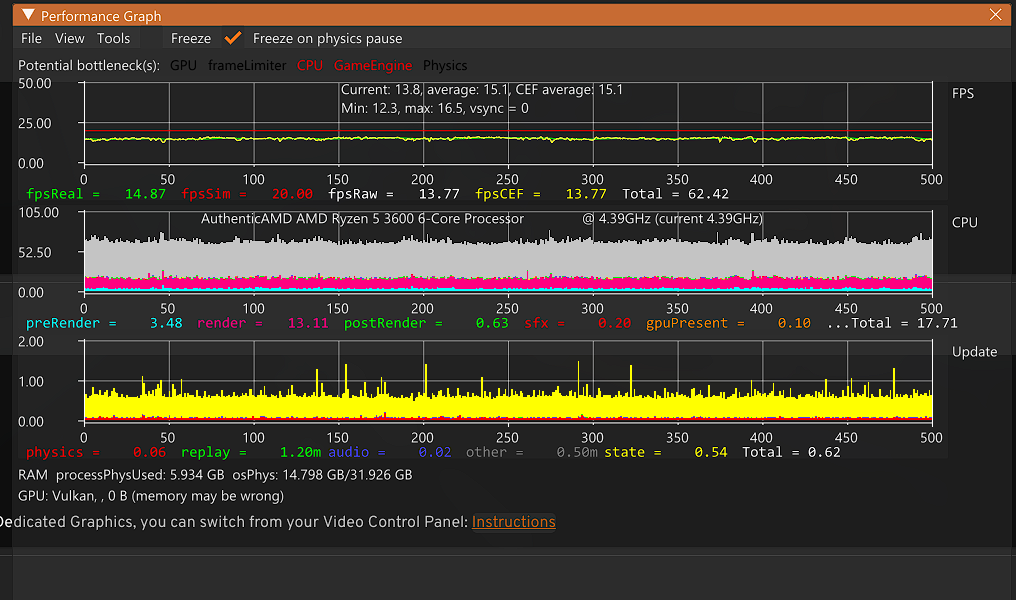This screenshot has width=1016, height=600.
Task: Click the Total = 0.62 value
Action: coord(791,452)
